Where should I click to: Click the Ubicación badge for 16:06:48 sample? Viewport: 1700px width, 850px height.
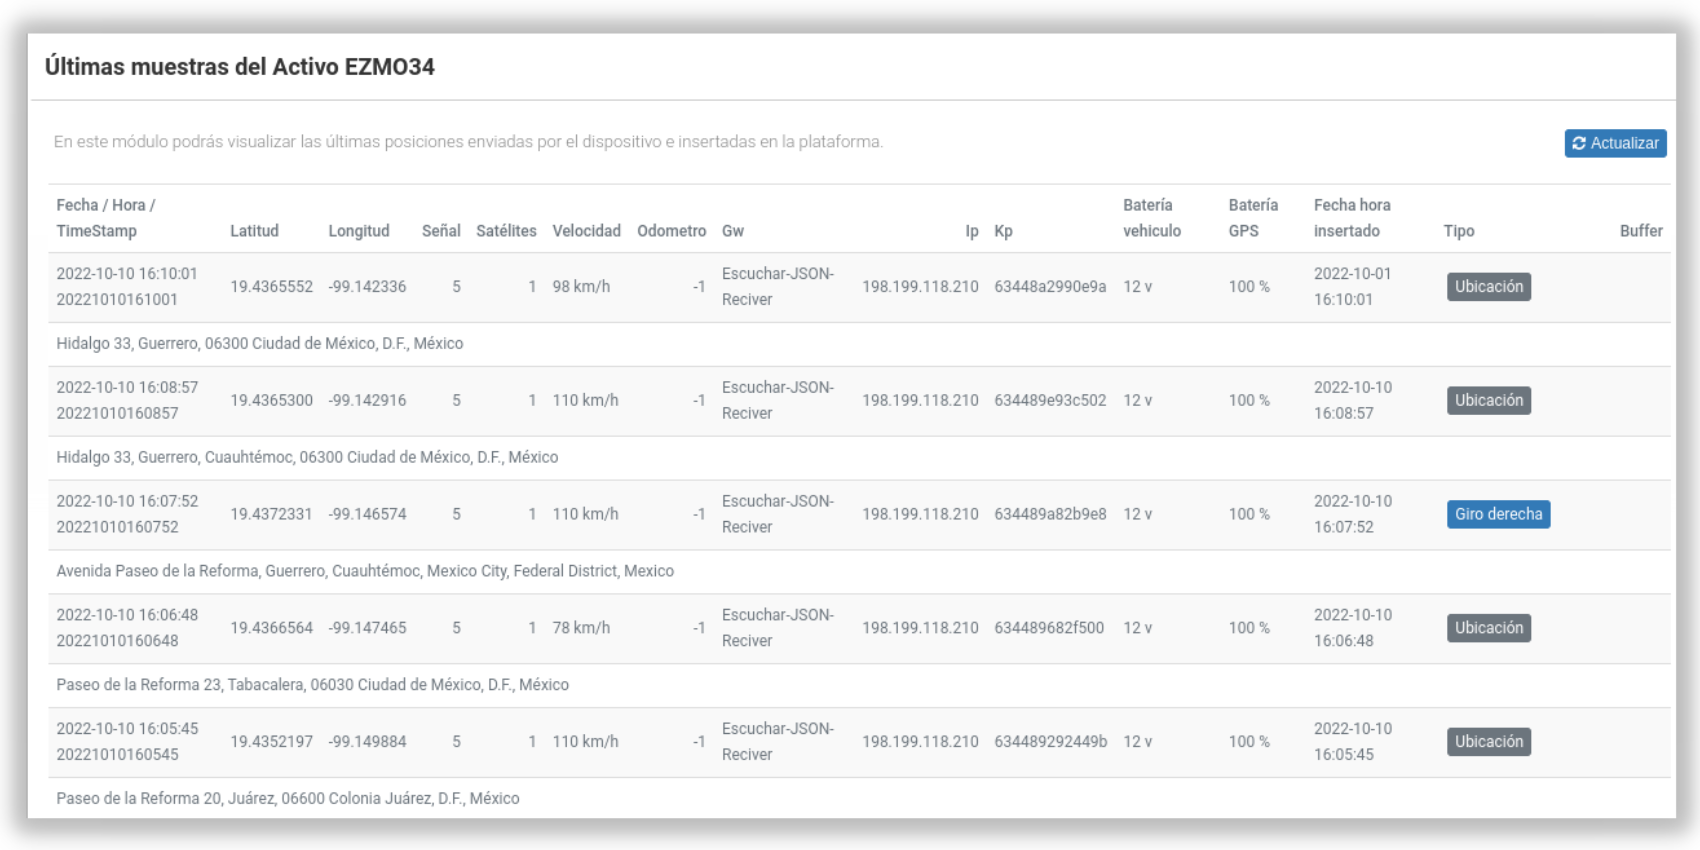(1488, 629)
